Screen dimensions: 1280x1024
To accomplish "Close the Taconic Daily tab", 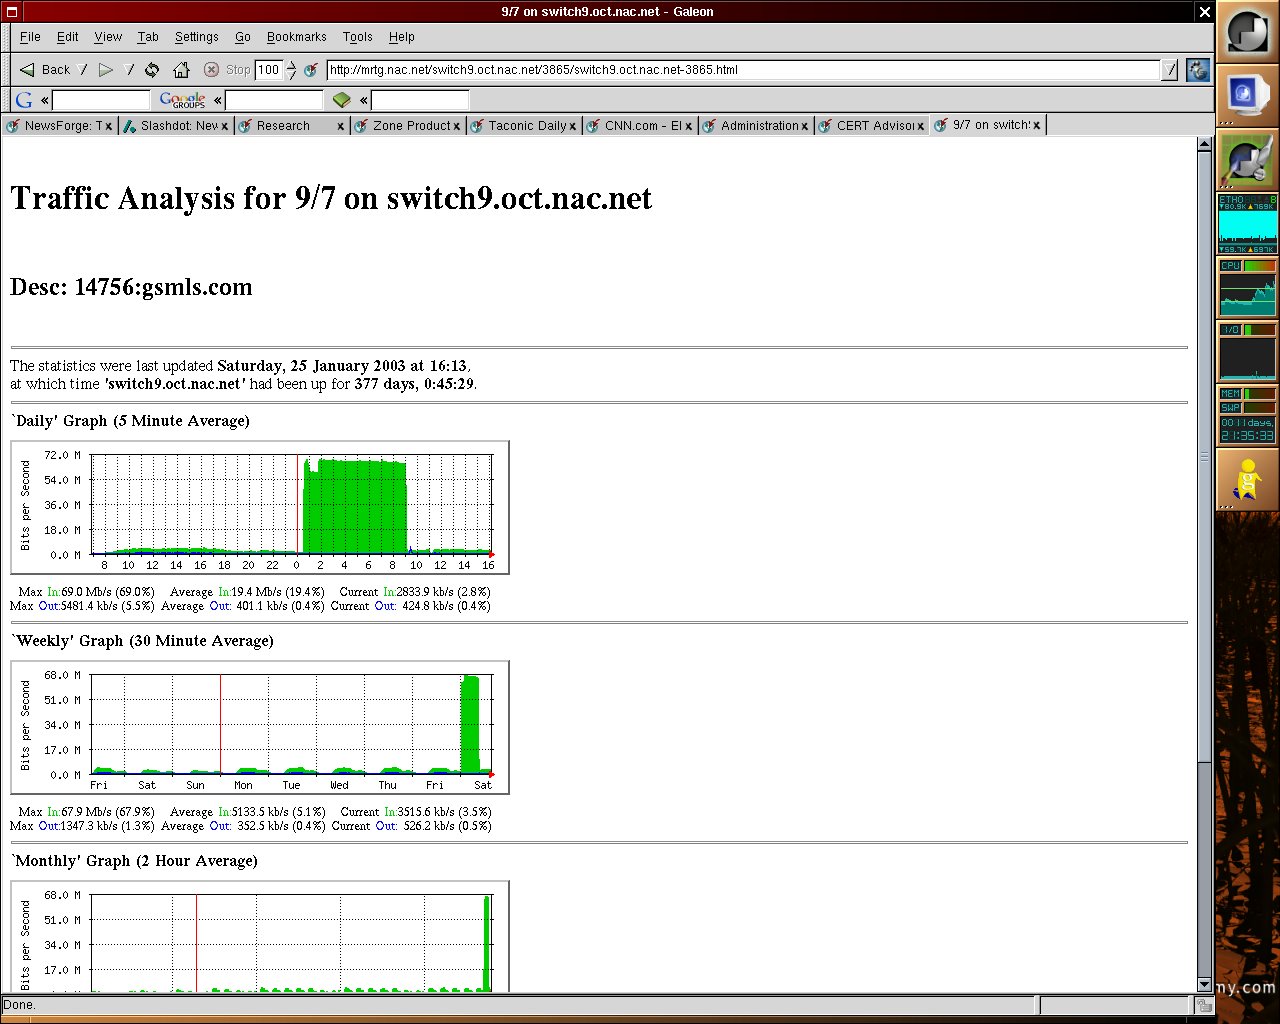I will 573,126.
